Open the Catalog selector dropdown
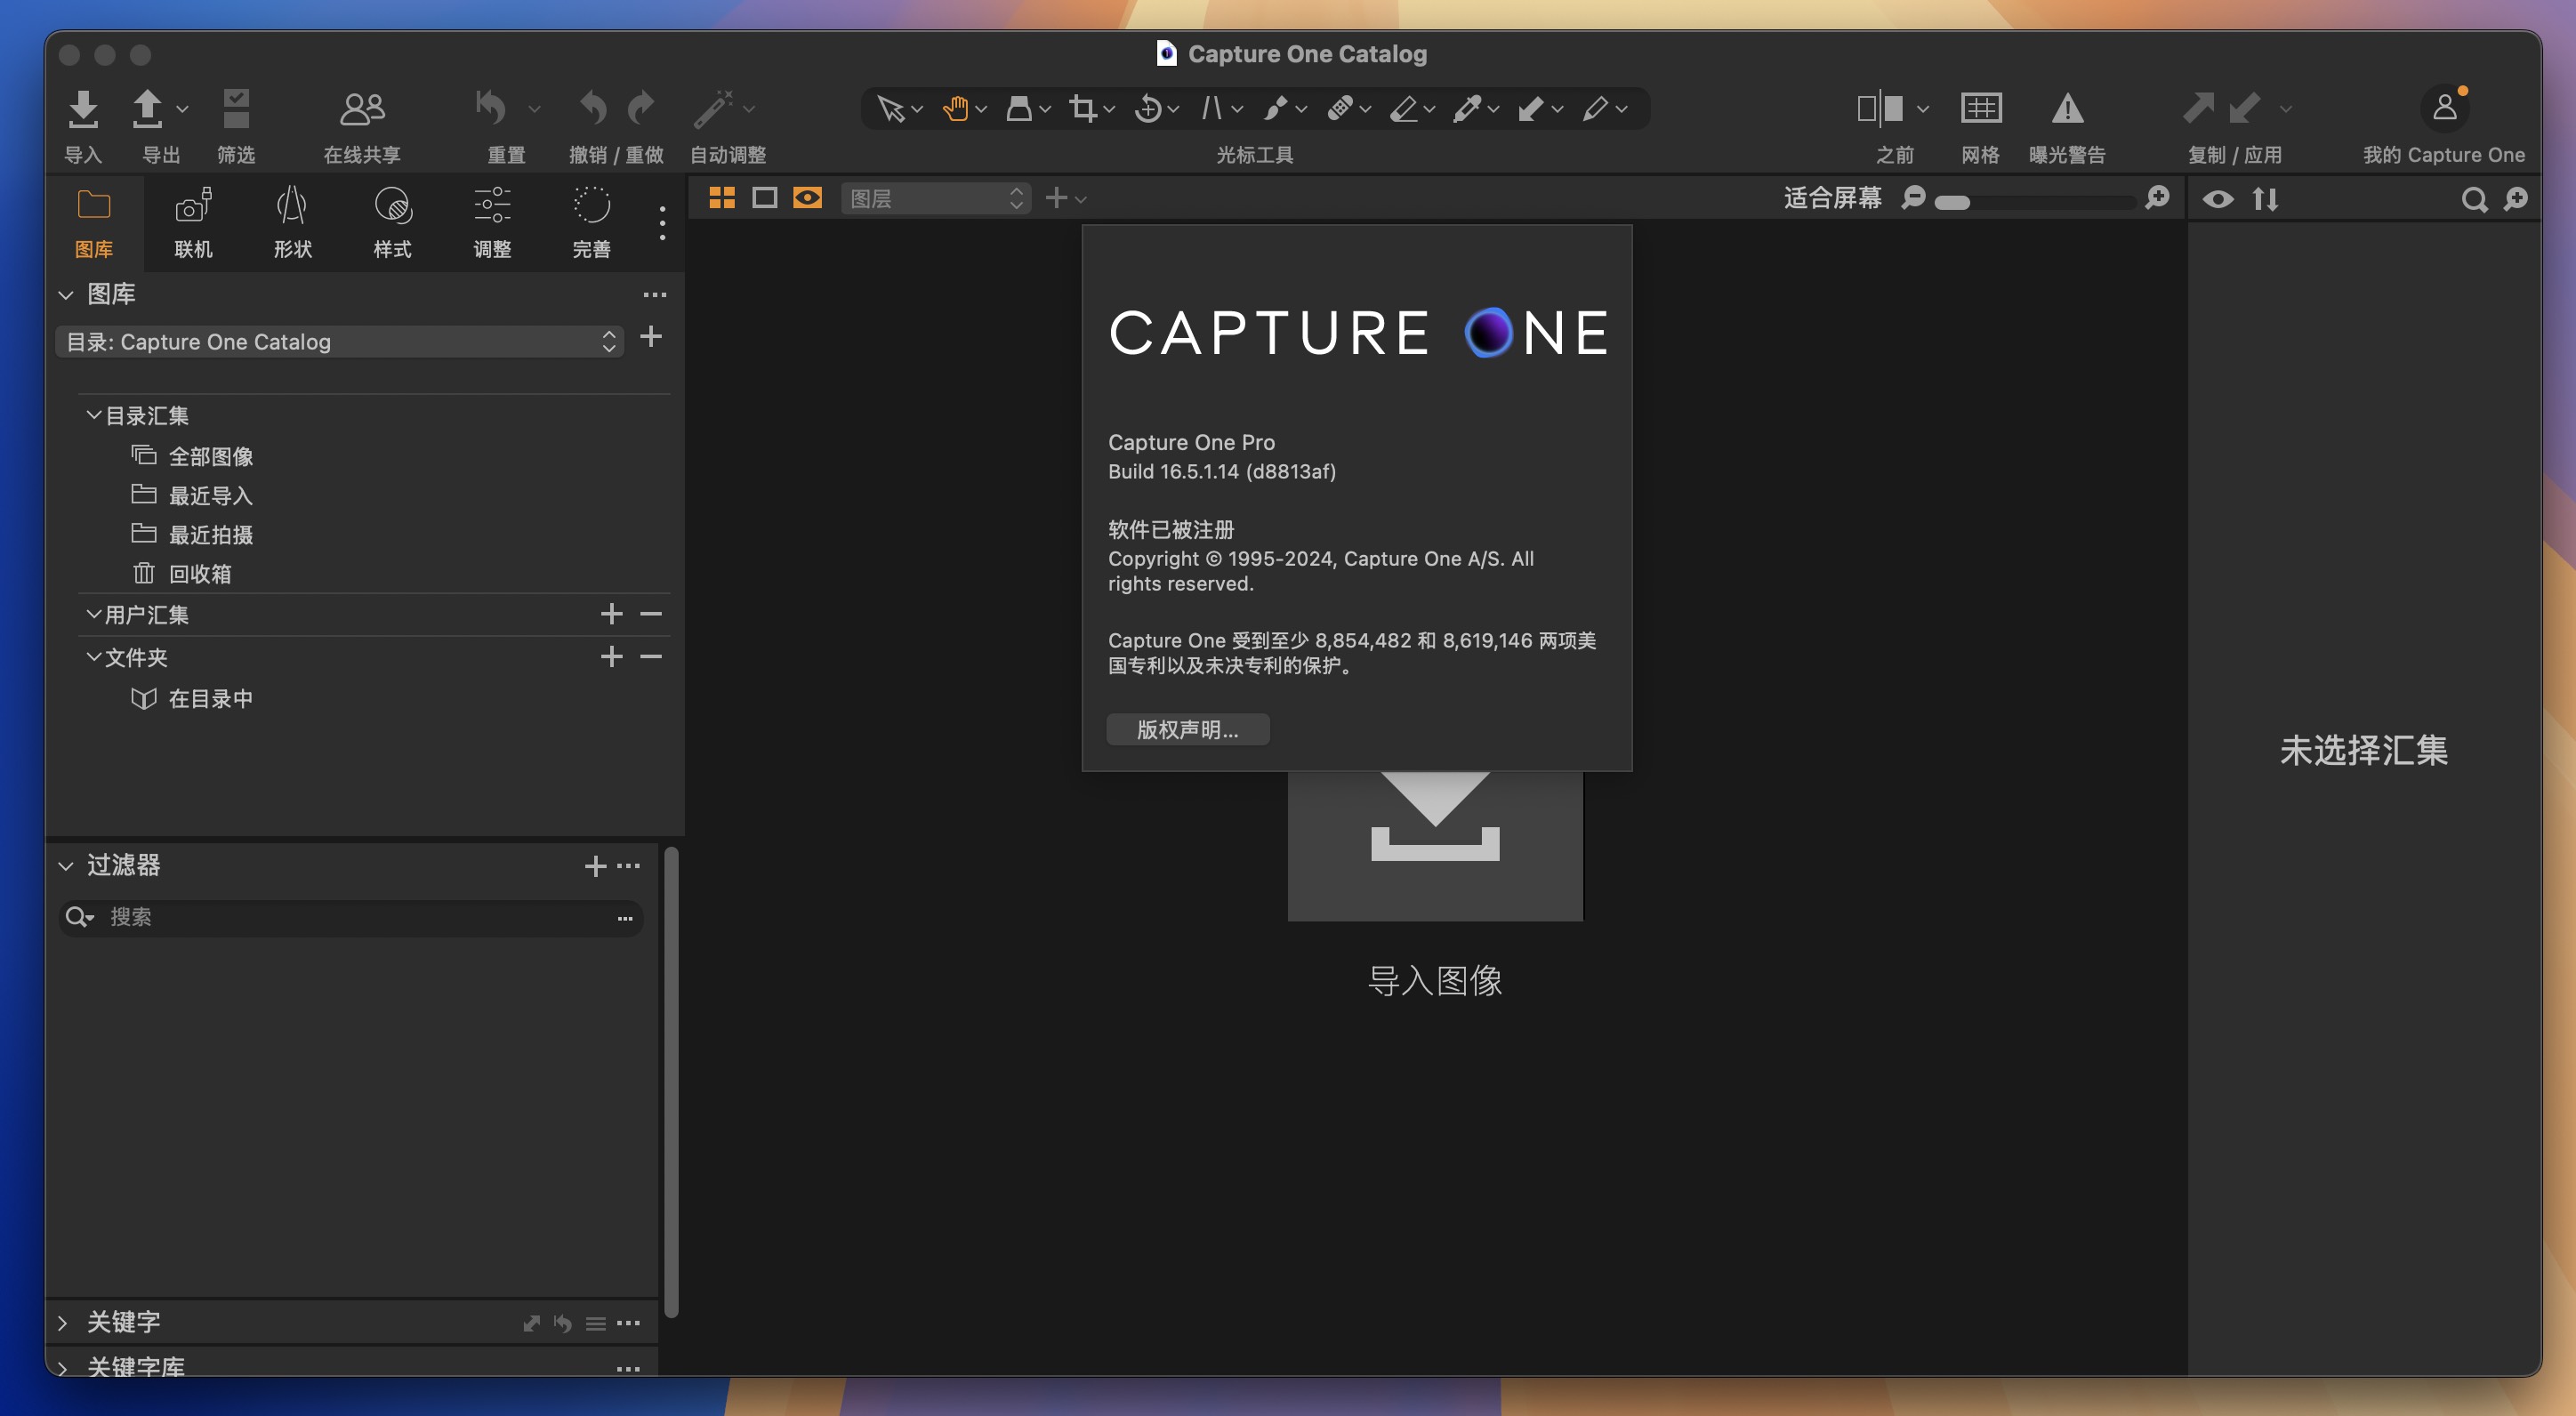Viewport: 2576px width, 1416px height. pyautogui.click(x=340, y=341)
